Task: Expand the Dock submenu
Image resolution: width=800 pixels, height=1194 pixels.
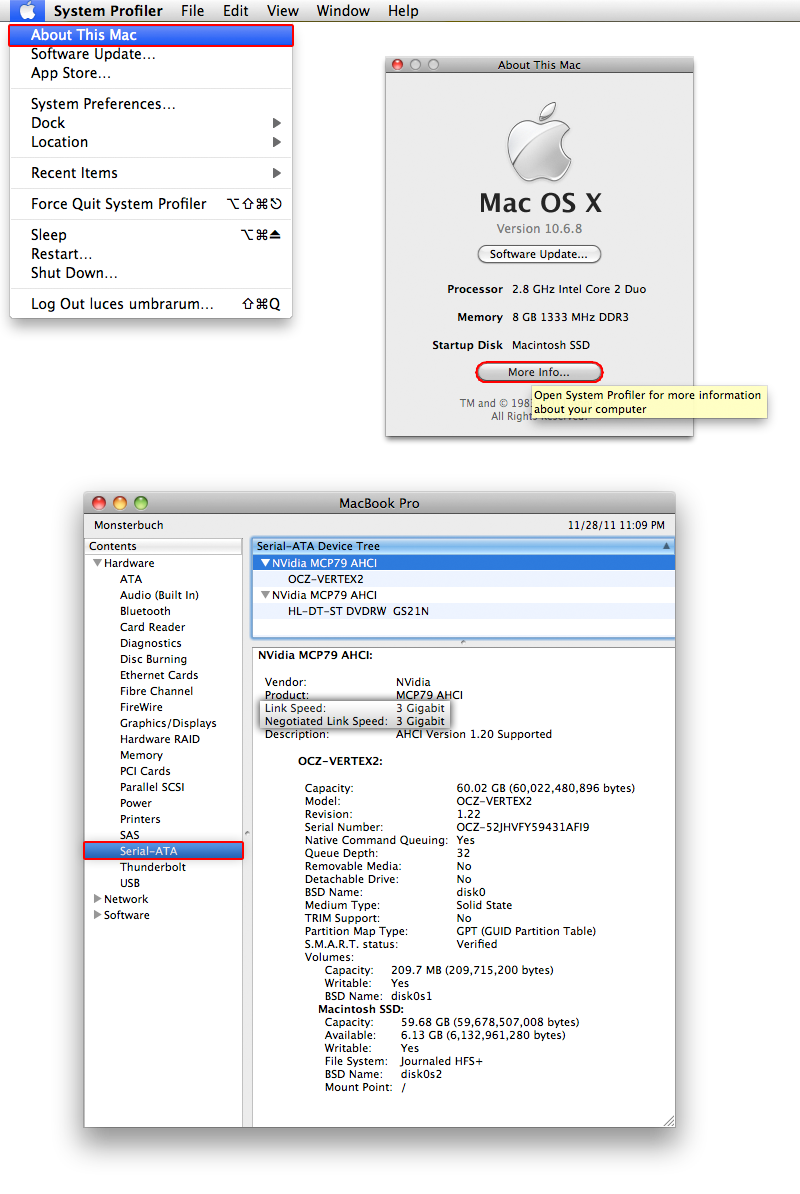Action: 151,123
